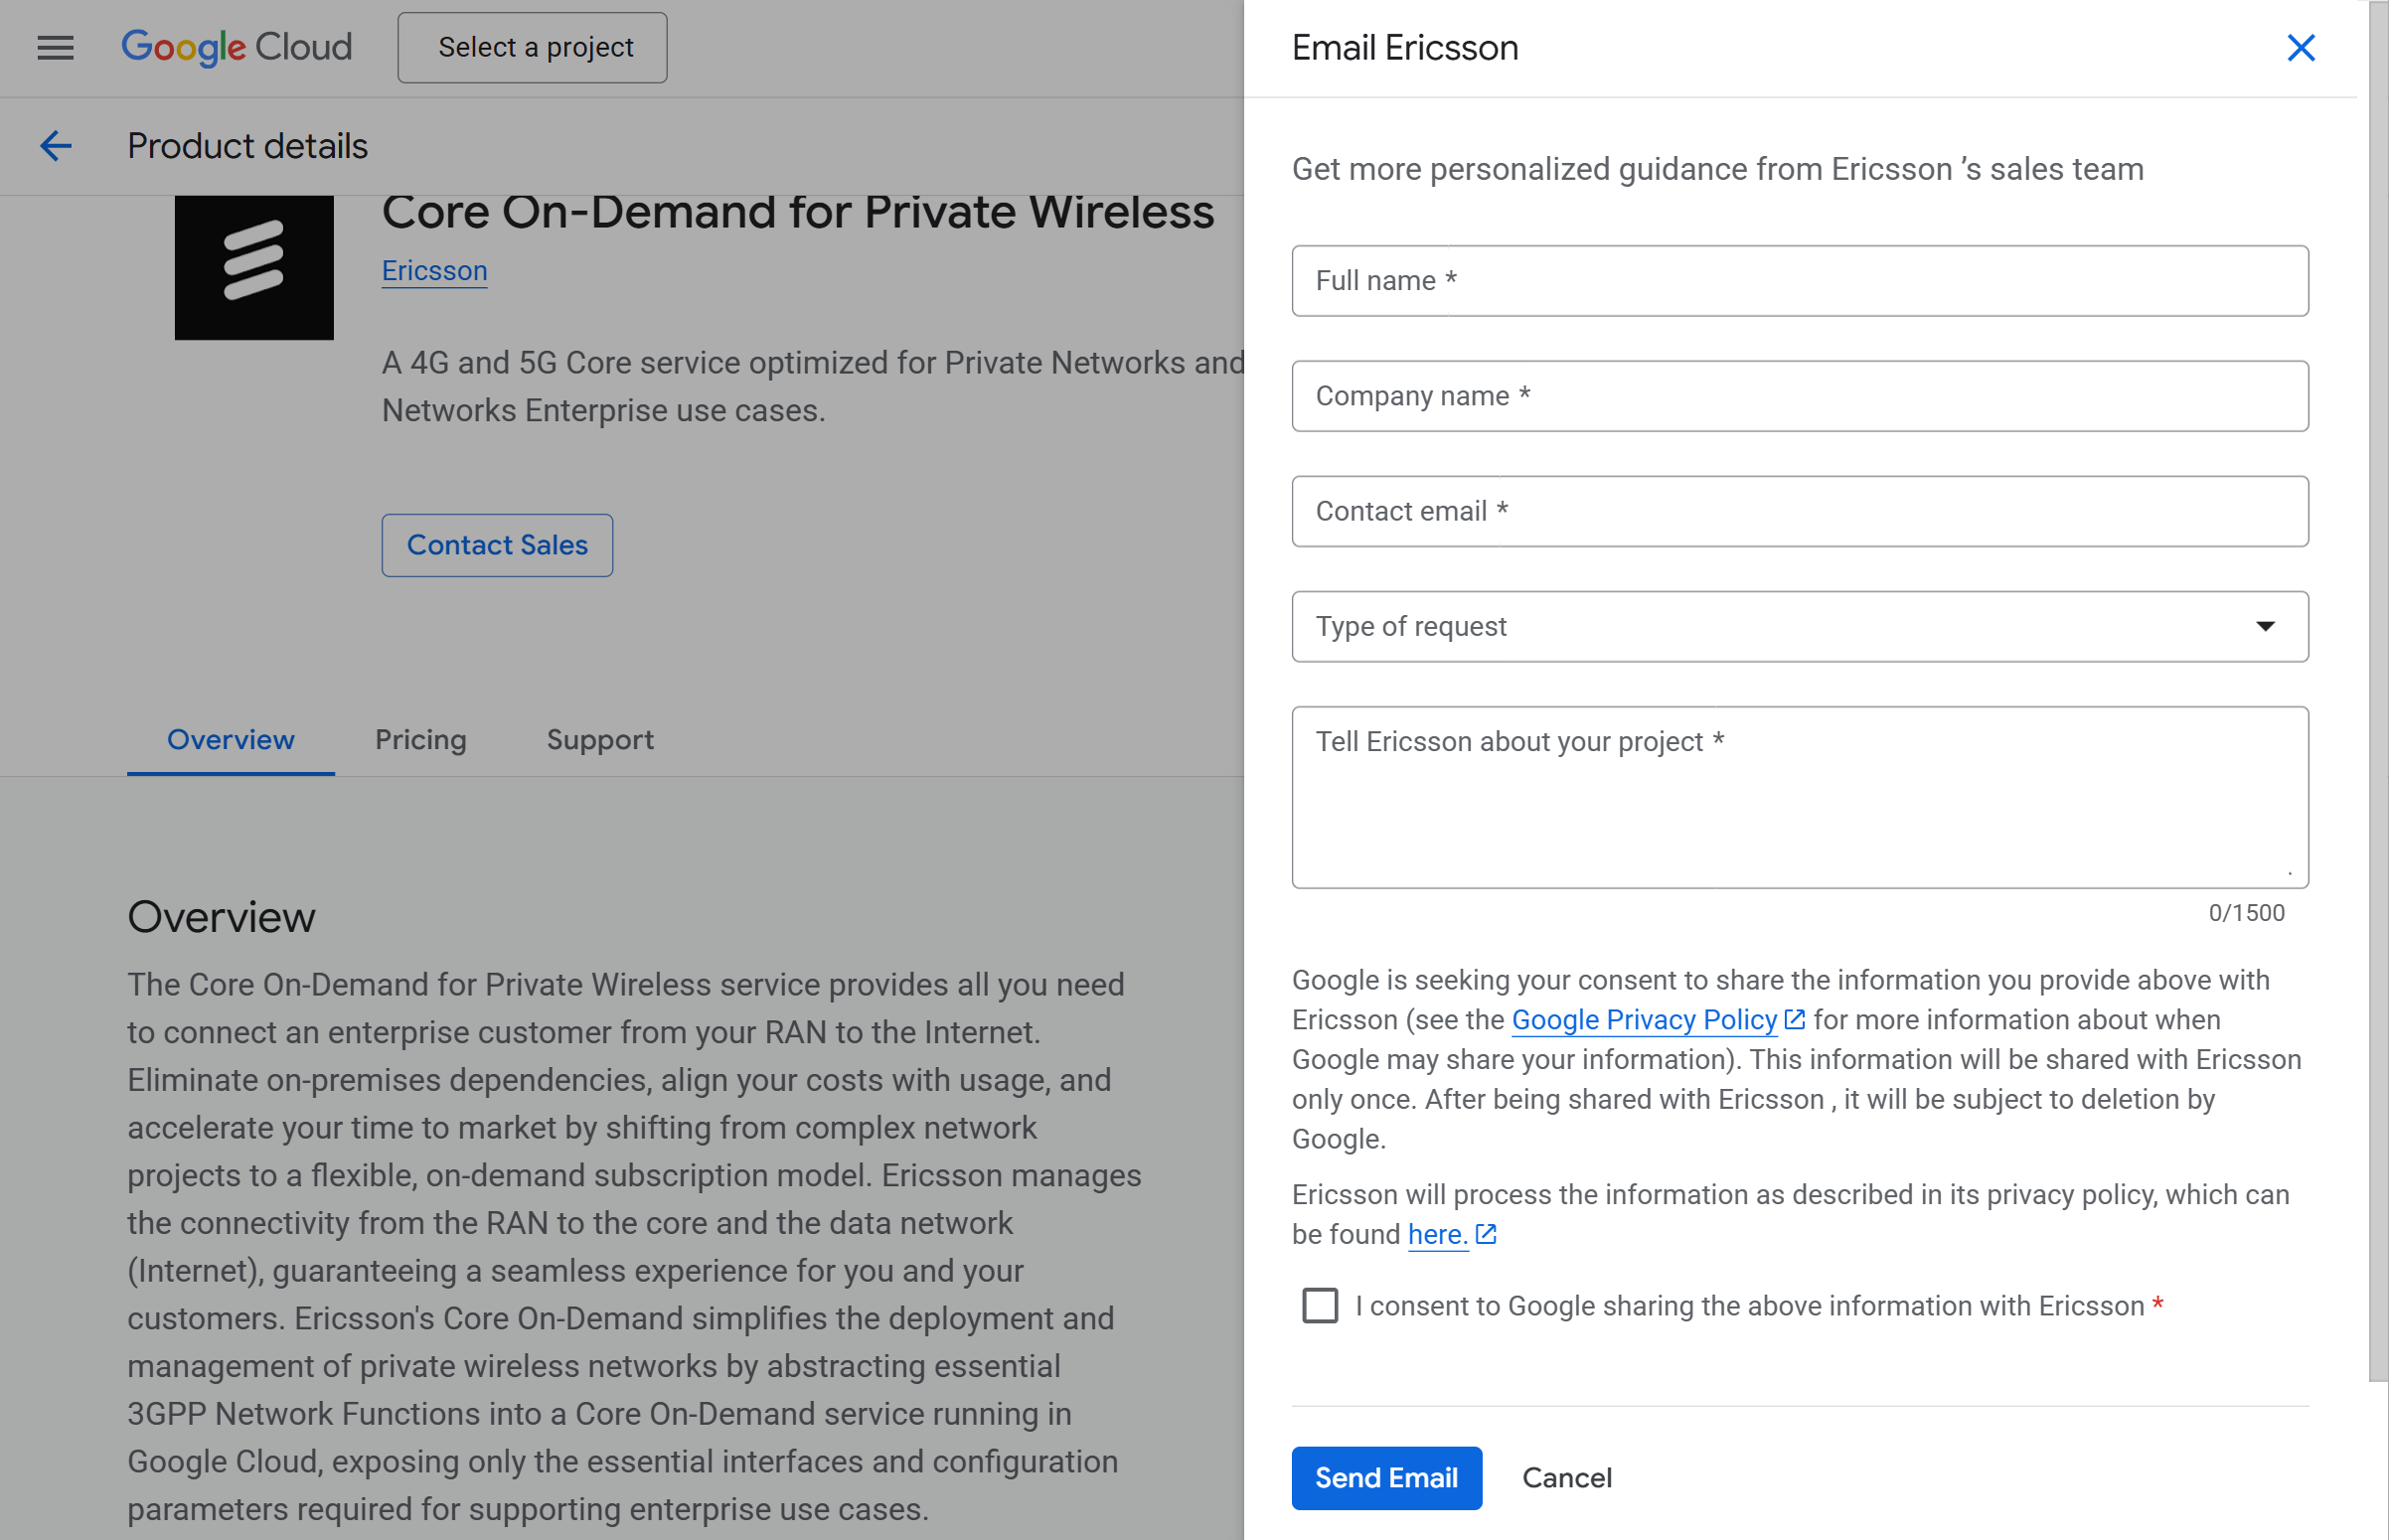Click the Ericsson link under the product title
This screenshot has height=1540, width=2389.
coord(434,270)
